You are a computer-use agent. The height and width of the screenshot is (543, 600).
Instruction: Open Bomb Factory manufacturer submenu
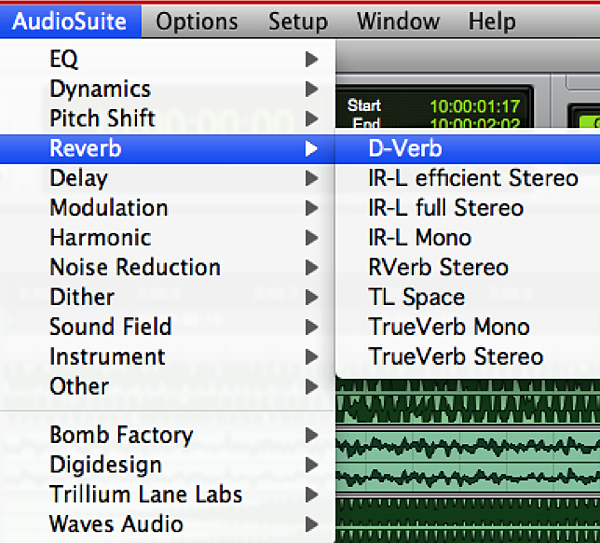click(x=167, y=435)
